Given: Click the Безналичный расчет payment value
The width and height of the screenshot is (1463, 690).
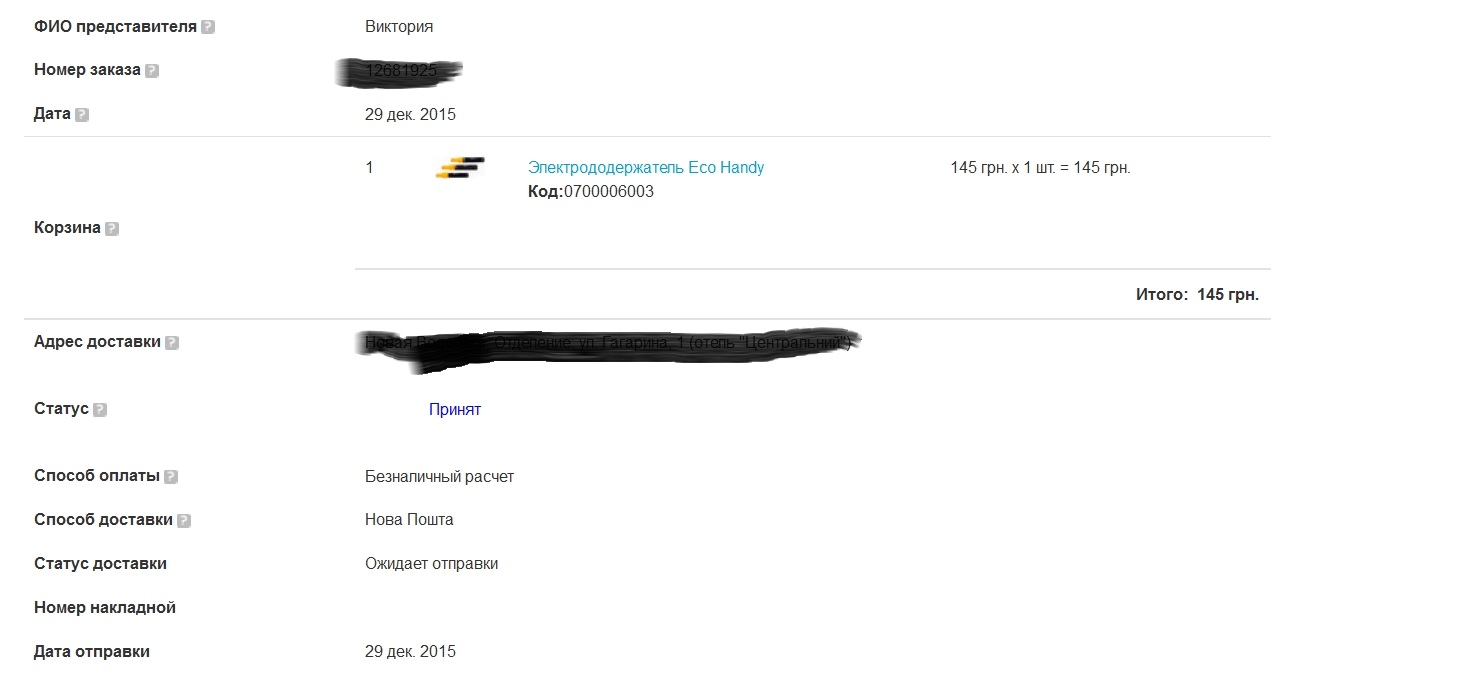Looking at the screenshot, I should [440, 476].
